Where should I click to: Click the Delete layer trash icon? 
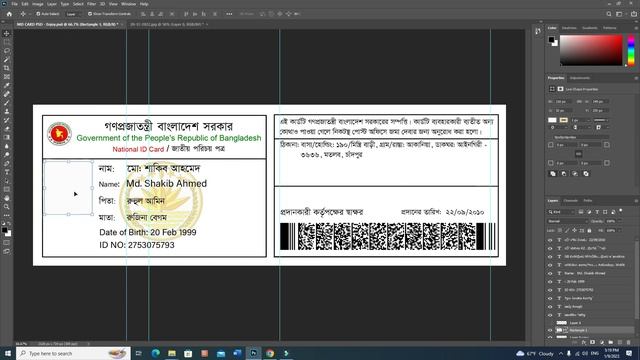click(629, 342)
